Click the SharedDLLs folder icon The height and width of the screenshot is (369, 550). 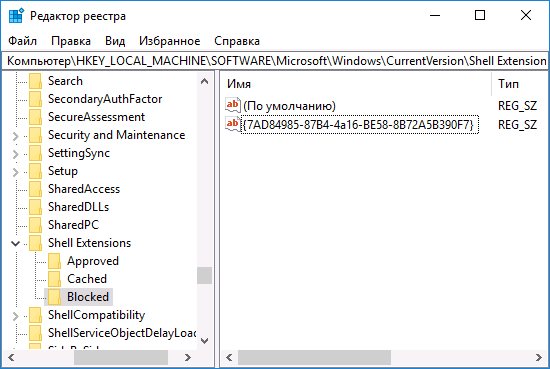pos(35,207)
